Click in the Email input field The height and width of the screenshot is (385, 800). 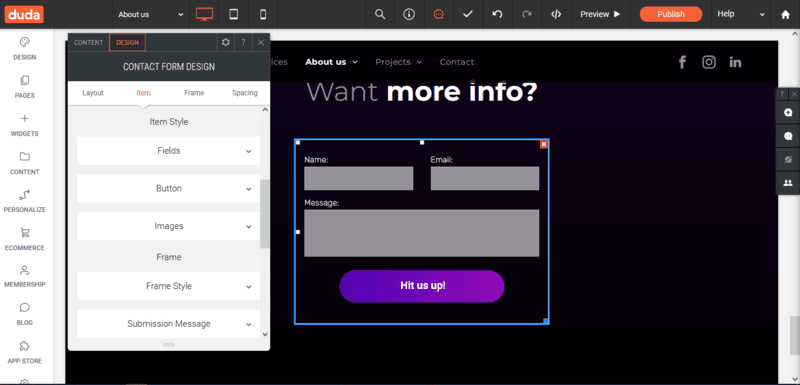(x=485, y=178)
